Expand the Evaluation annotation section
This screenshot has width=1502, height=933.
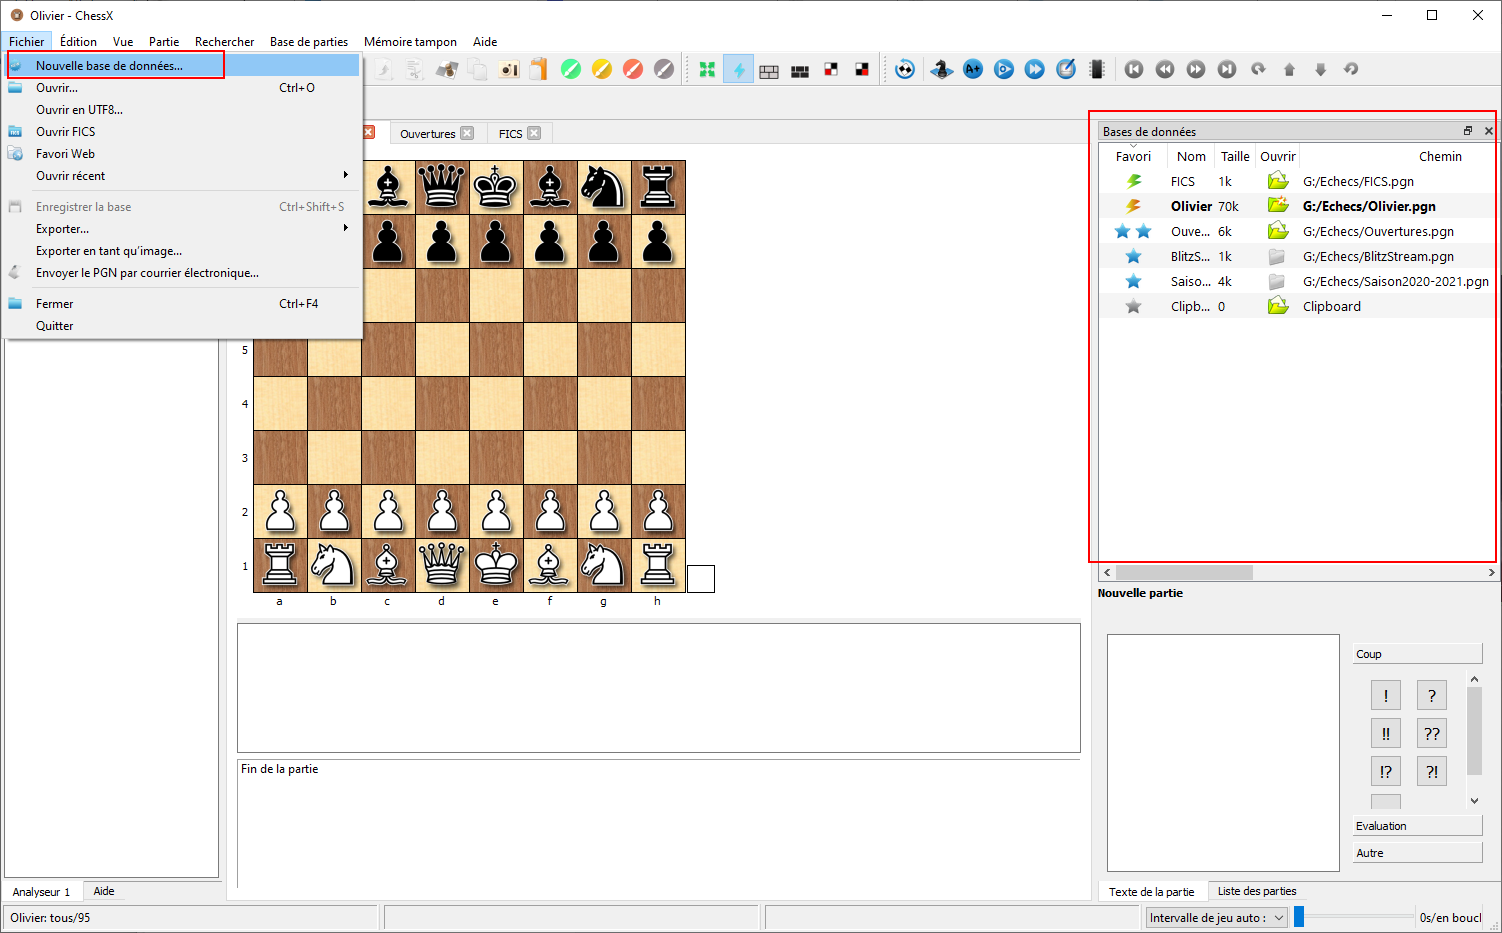(x=1416, y=826)
